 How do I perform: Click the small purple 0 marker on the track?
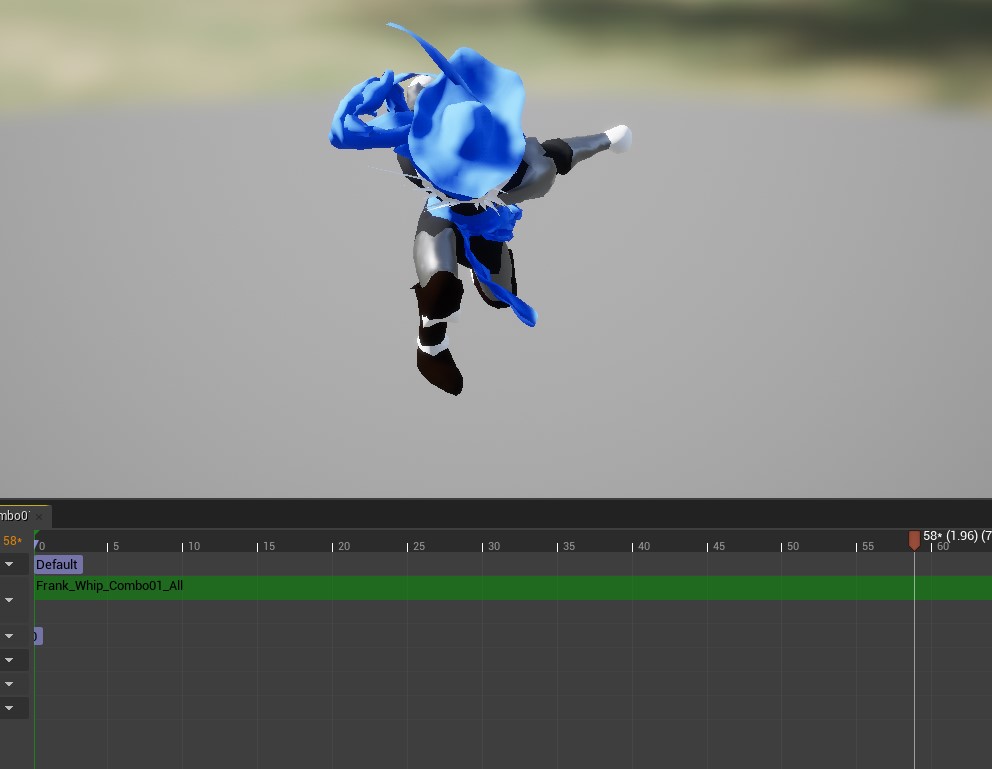click(x=36, y=636)
